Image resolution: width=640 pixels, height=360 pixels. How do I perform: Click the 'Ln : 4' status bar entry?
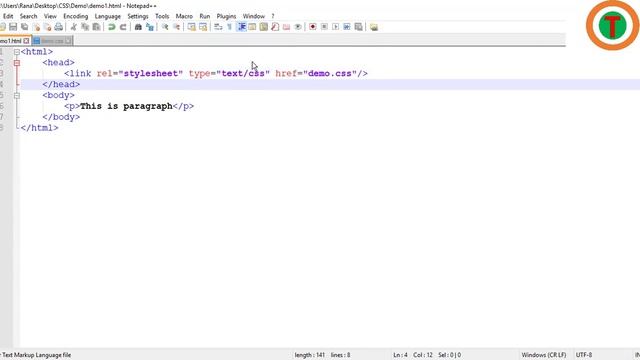pyautogui.click(x=400, y=355)
